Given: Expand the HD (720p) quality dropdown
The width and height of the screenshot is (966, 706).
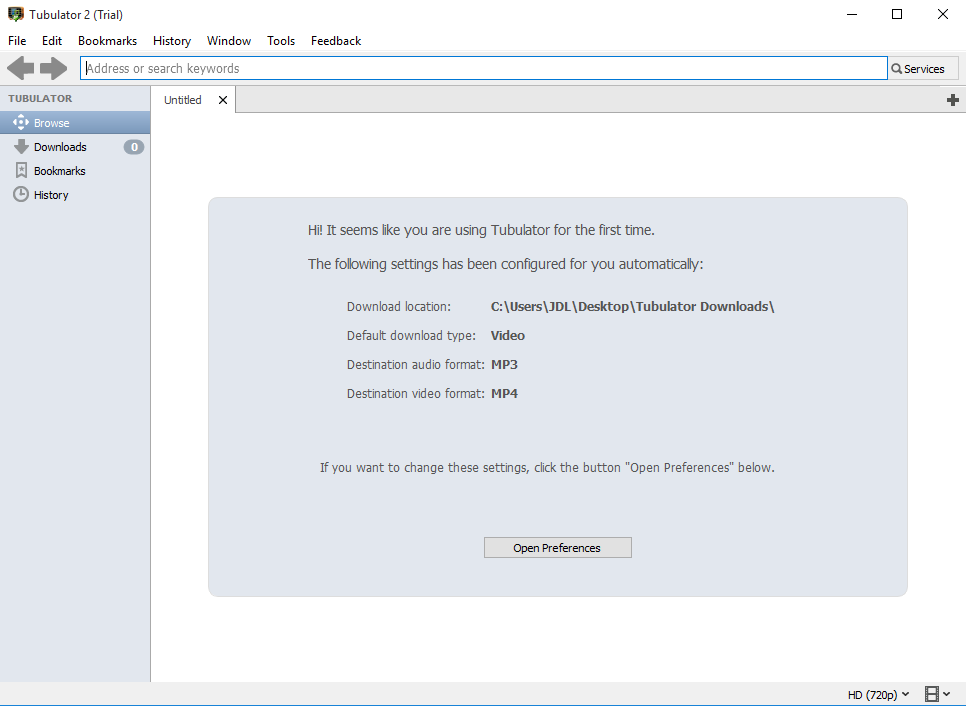Looking at the screenshot, I should pos(878,694).
